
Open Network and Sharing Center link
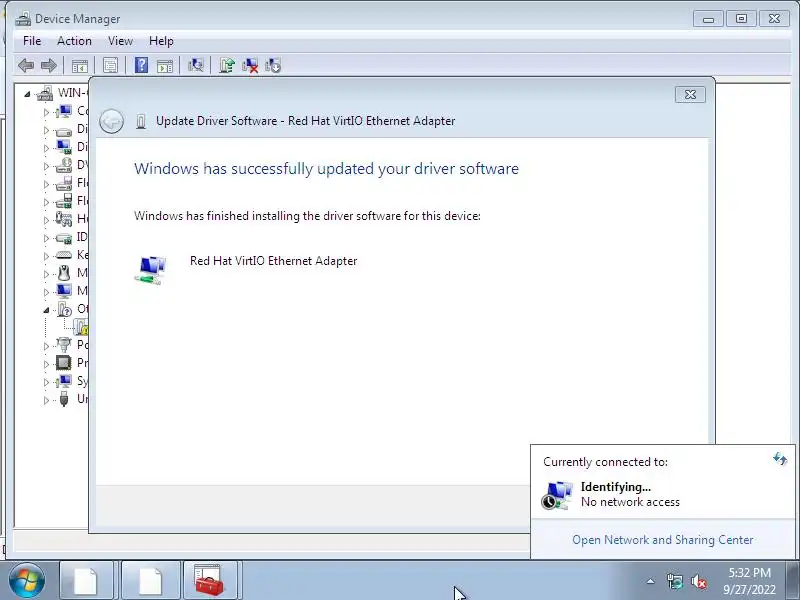663,540
